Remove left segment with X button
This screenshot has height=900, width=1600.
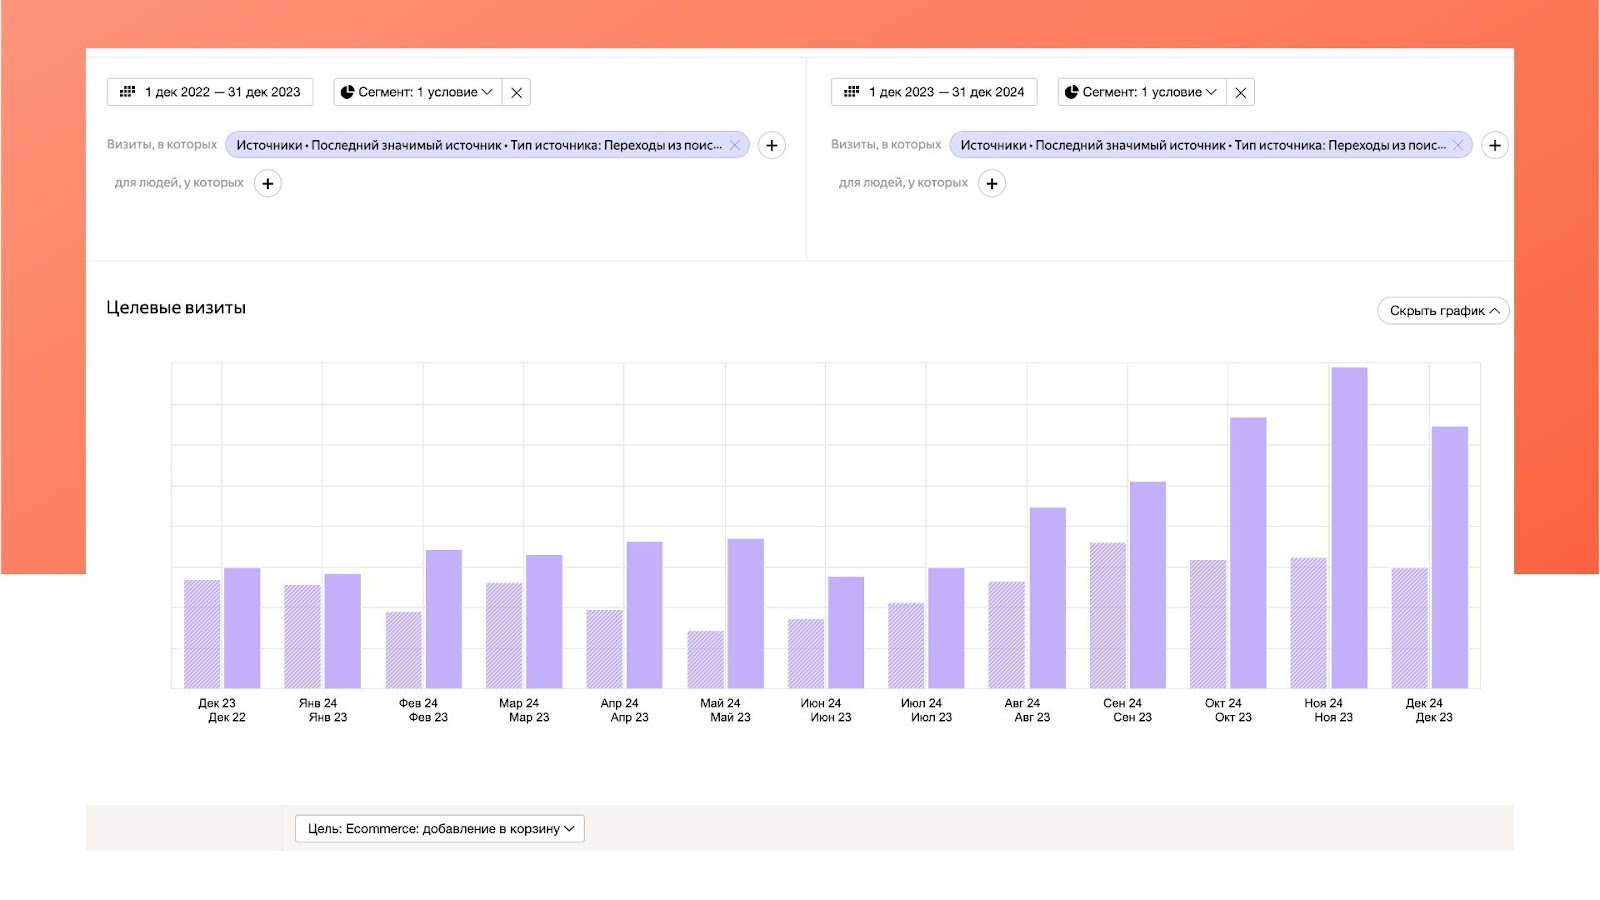point(516,93)
